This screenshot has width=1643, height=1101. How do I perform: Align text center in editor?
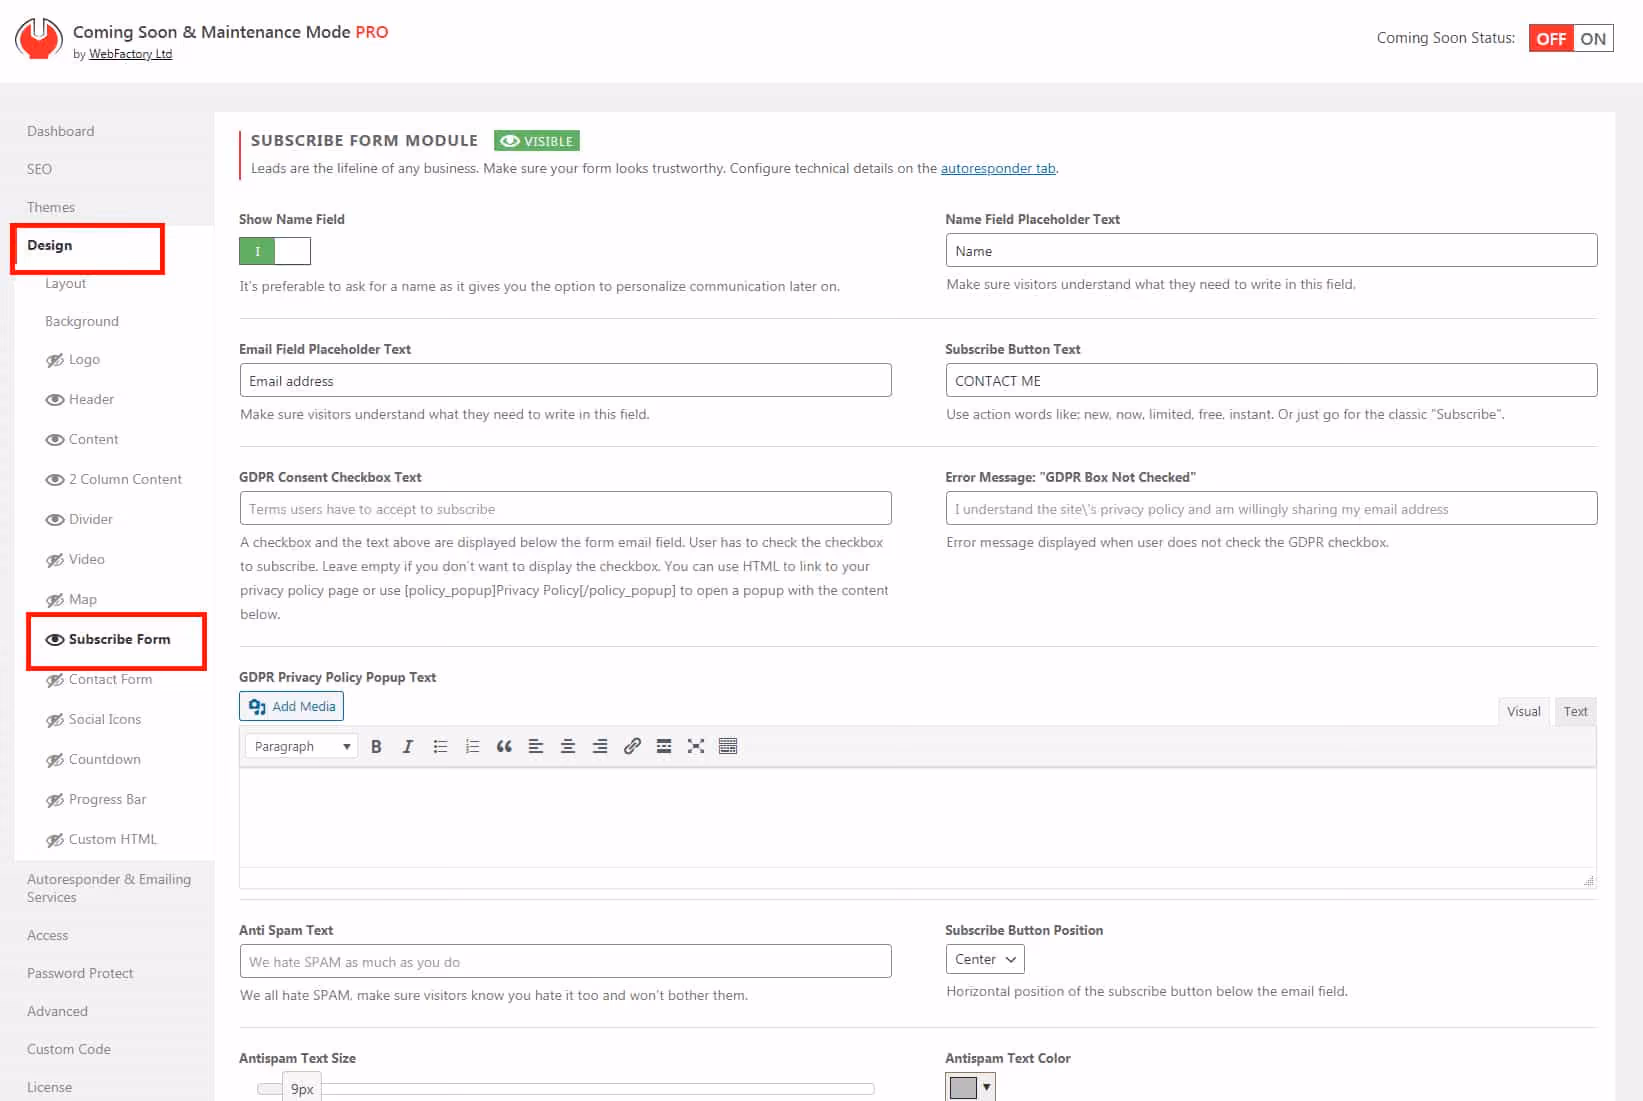point(568,746)
